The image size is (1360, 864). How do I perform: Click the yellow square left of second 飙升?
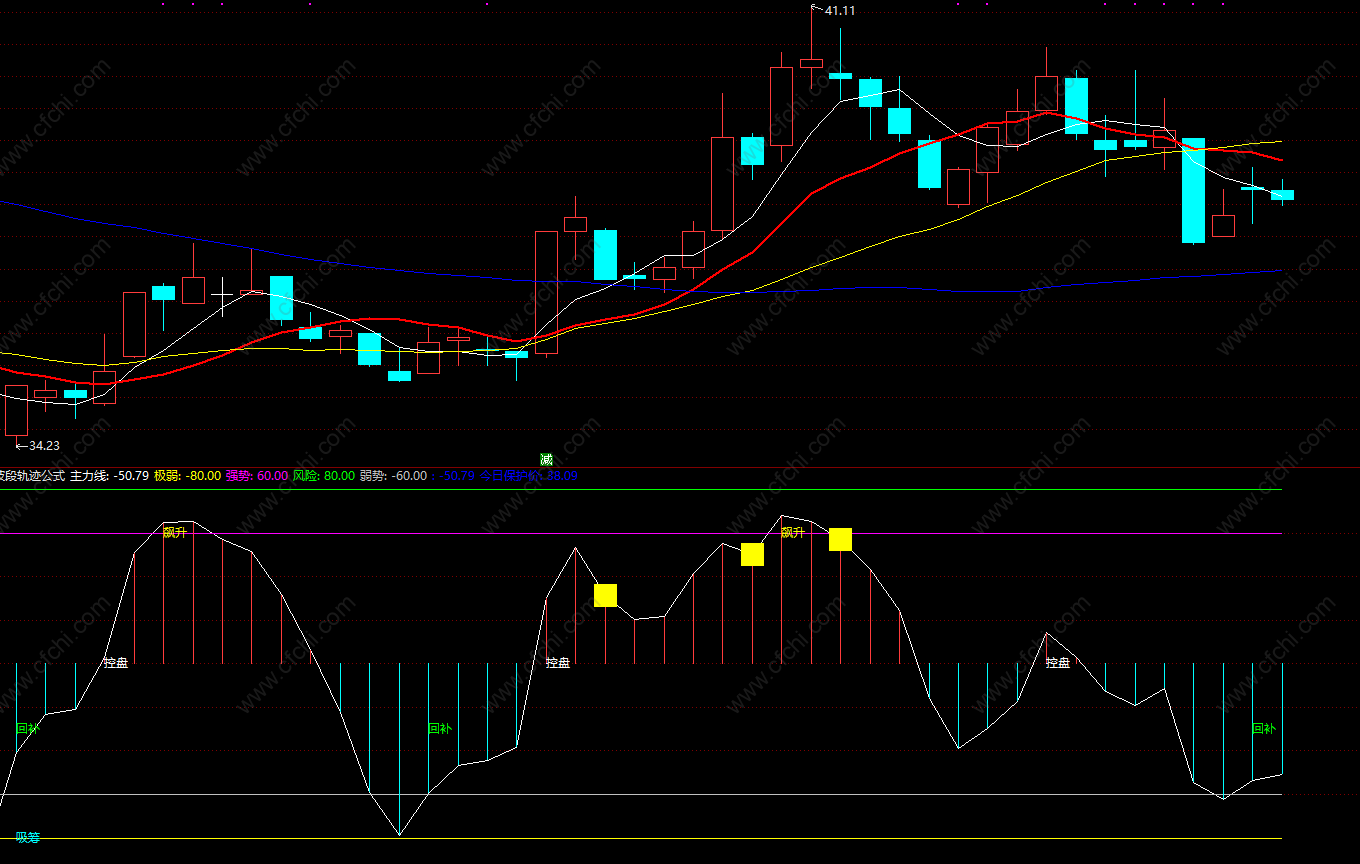point(752,554)
